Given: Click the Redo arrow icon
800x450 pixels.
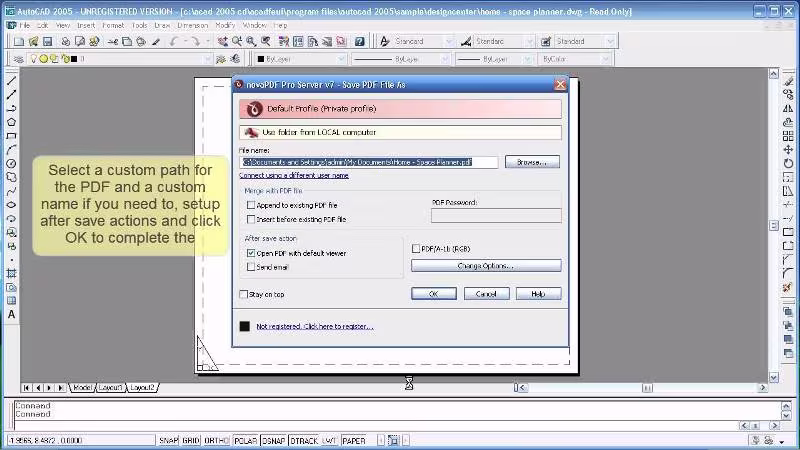Looking at the screenshot, I should 195,41.
